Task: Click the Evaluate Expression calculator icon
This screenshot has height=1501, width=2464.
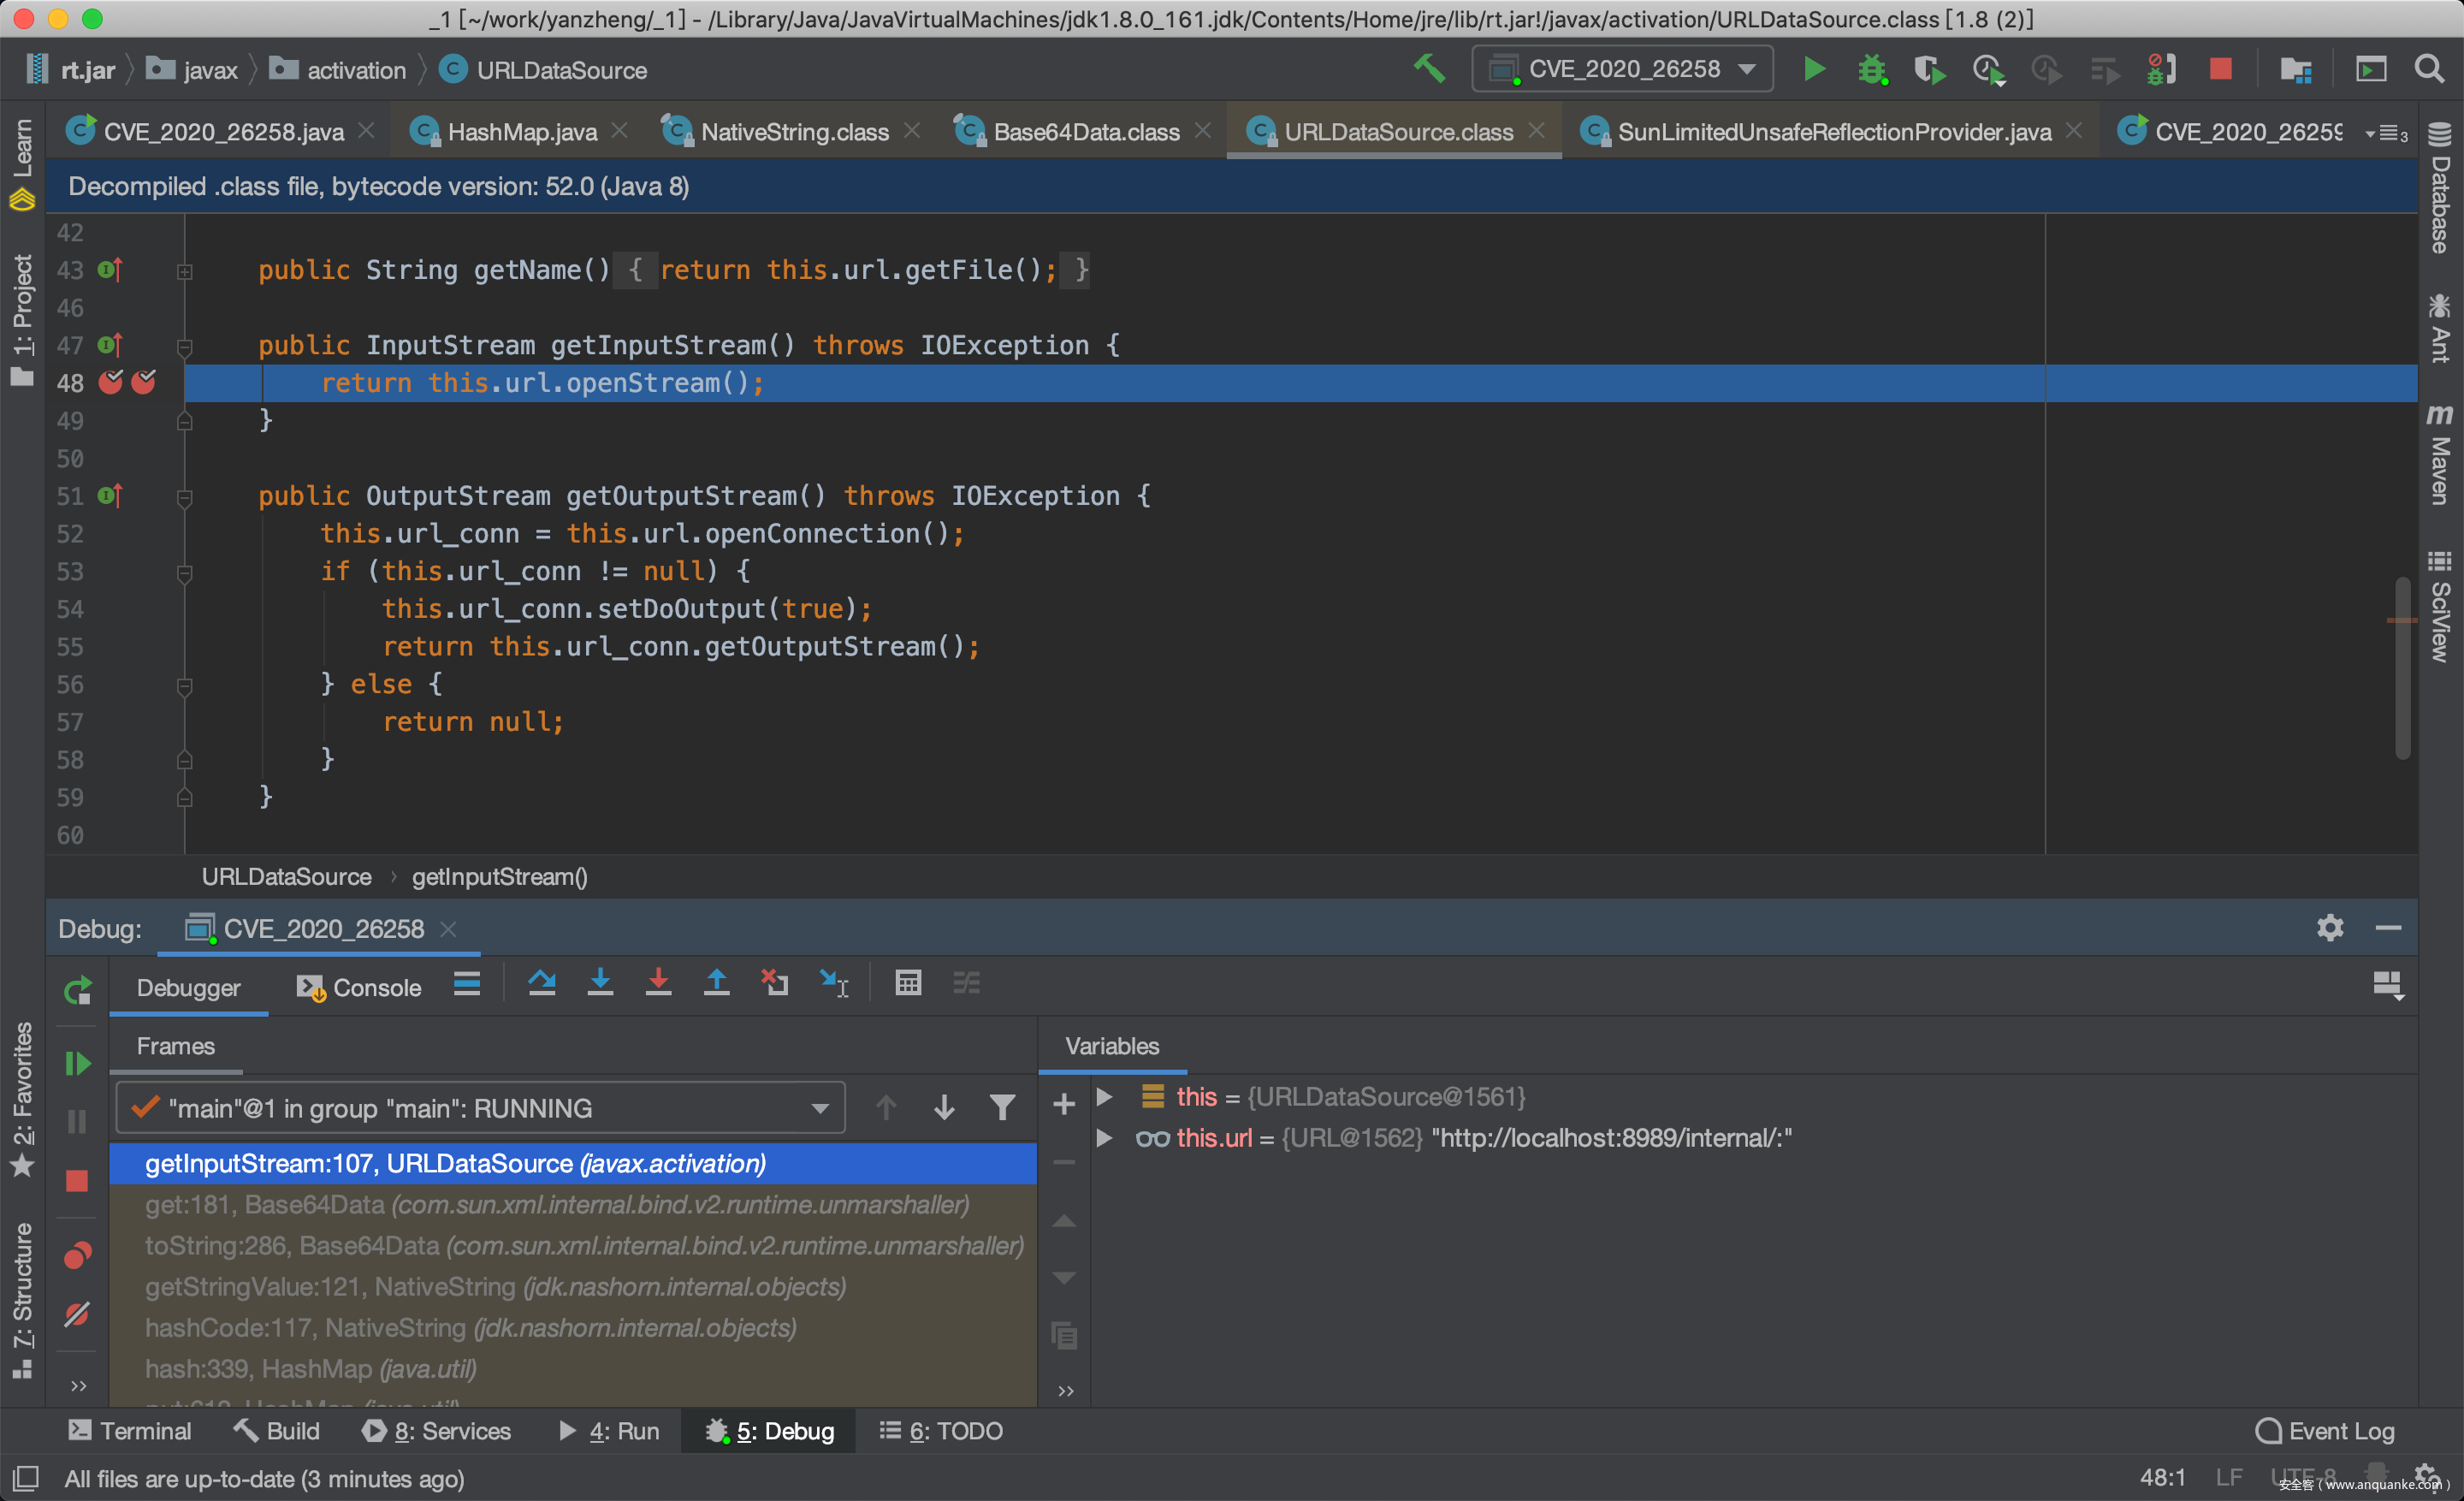Action: coord(907,984)
